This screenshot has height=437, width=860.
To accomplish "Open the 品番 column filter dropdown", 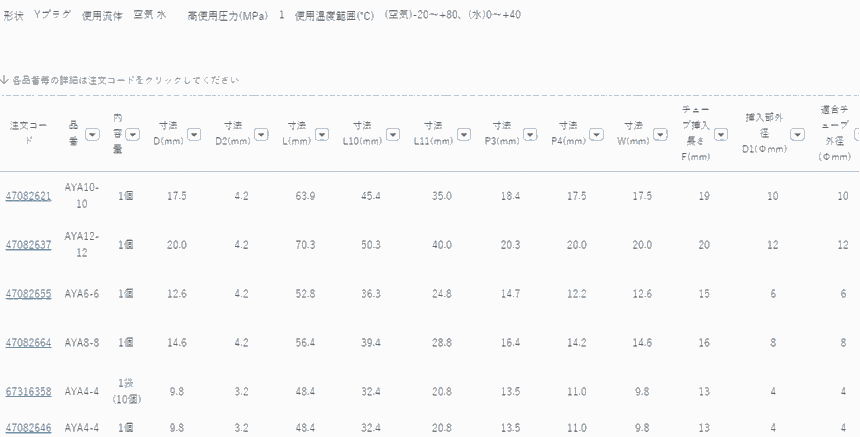I will (92, 134).
